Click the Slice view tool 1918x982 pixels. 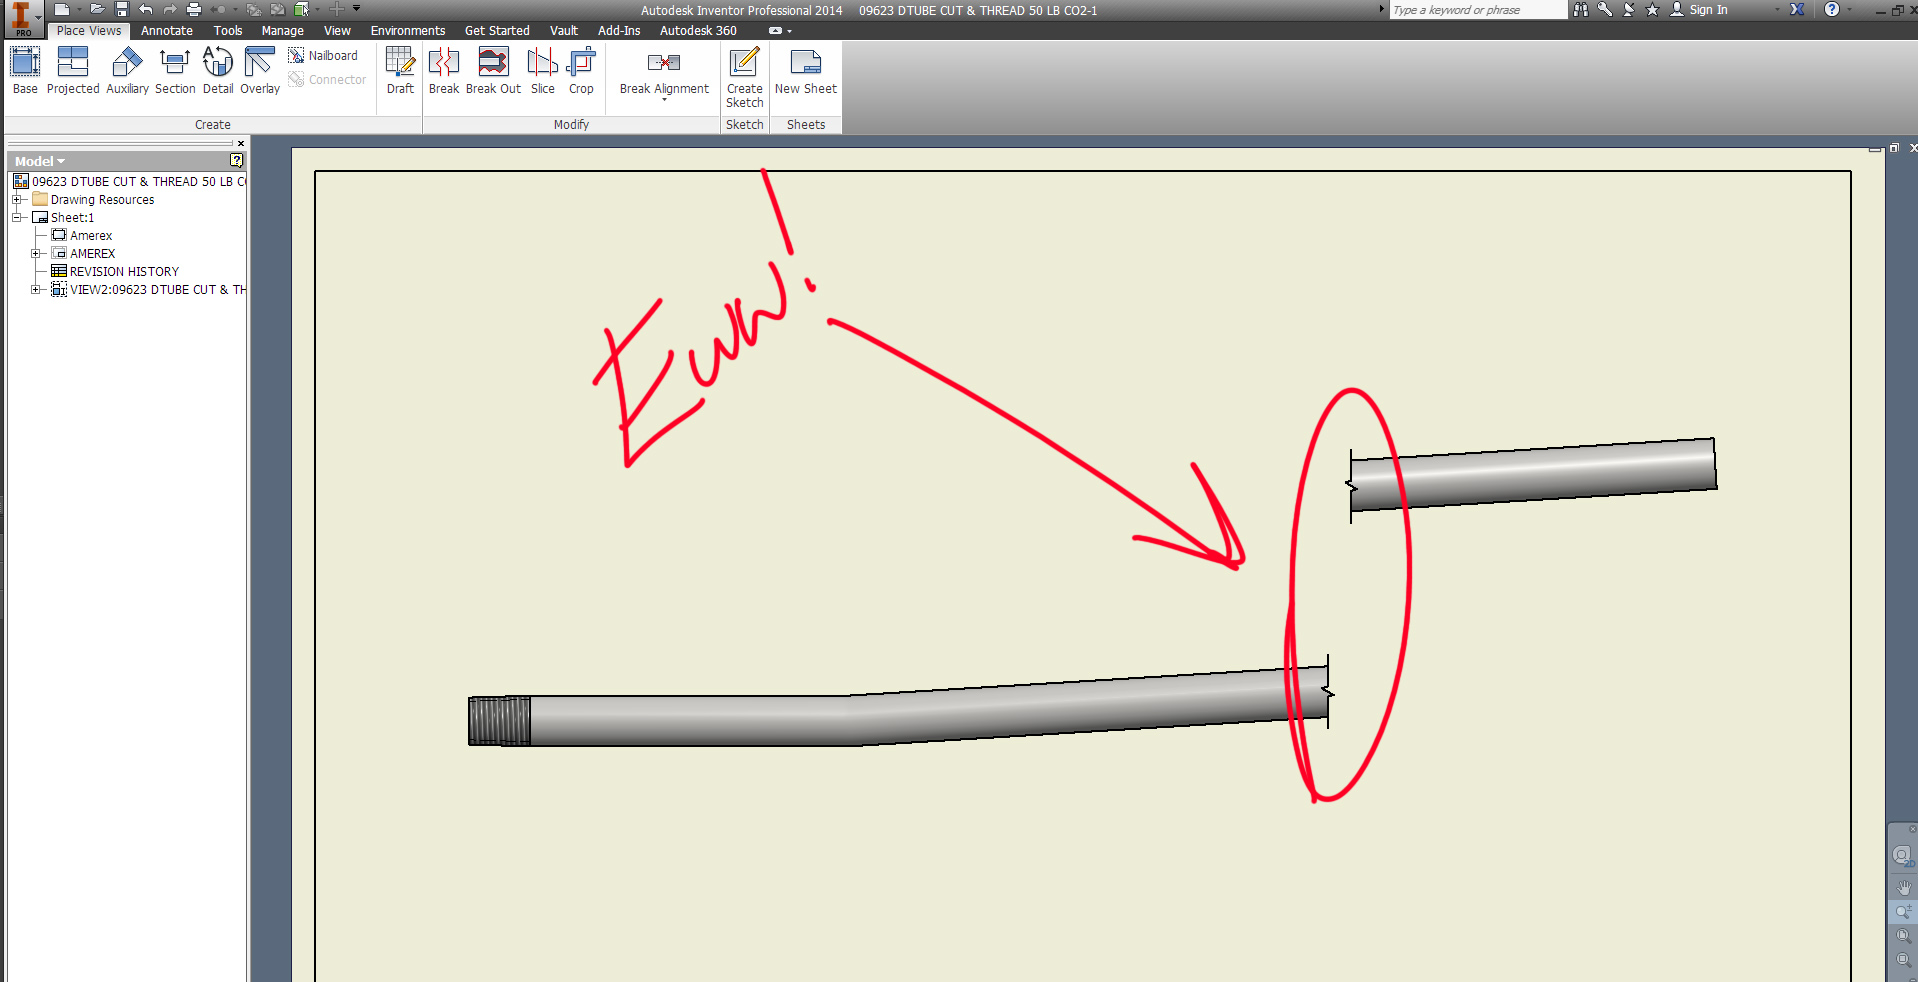click(543, 70)
